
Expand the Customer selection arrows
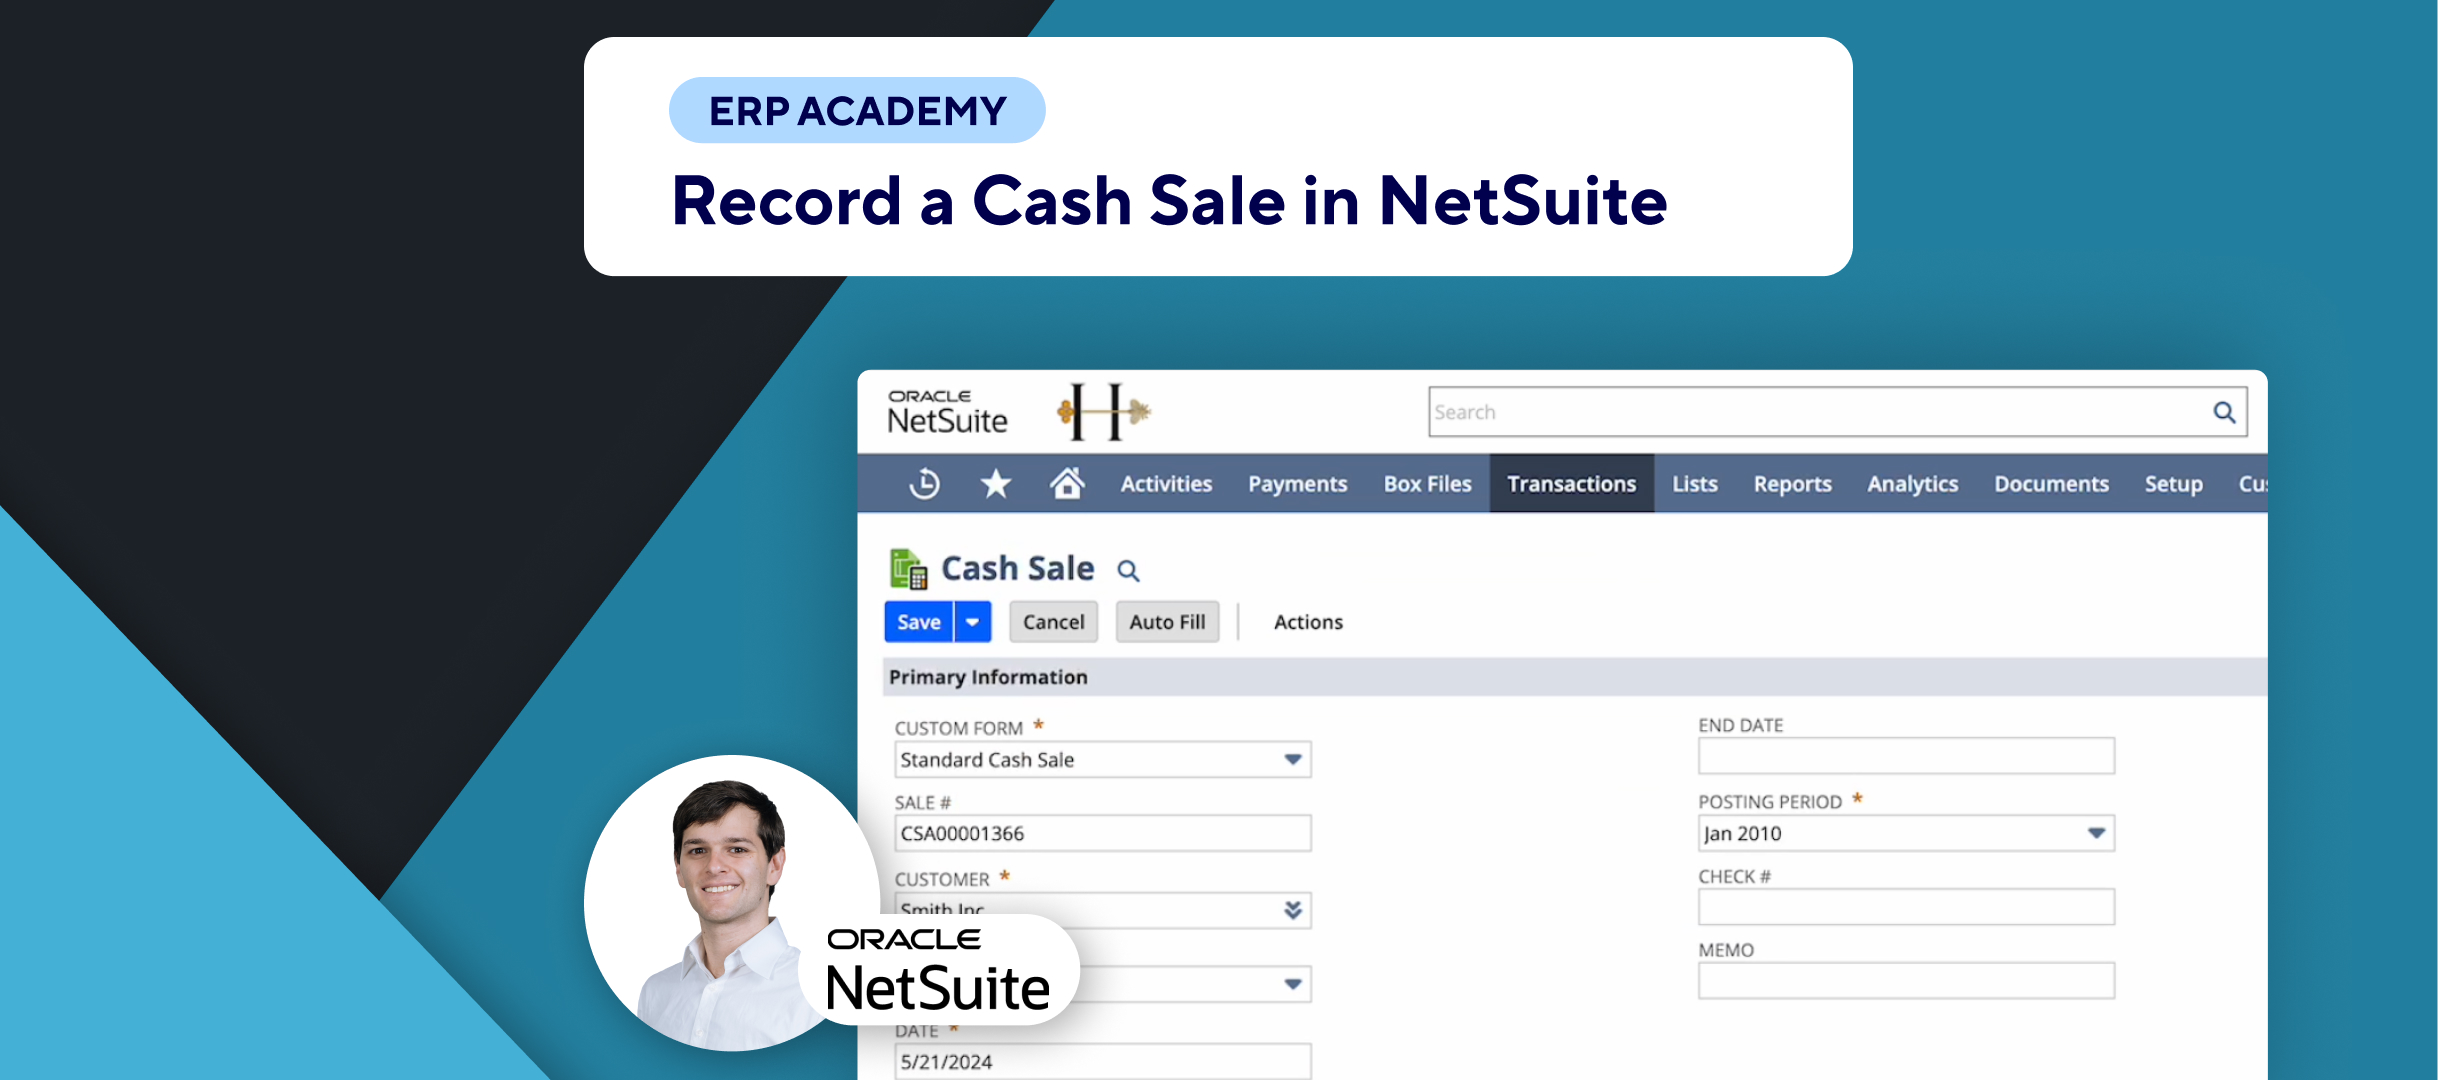pos(1292,909)
